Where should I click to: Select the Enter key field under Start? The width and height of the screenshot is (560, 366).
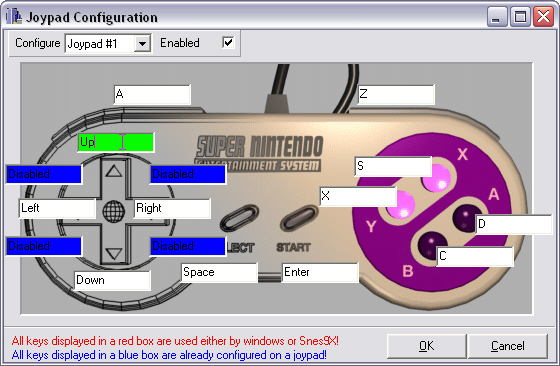coord(320,272)
